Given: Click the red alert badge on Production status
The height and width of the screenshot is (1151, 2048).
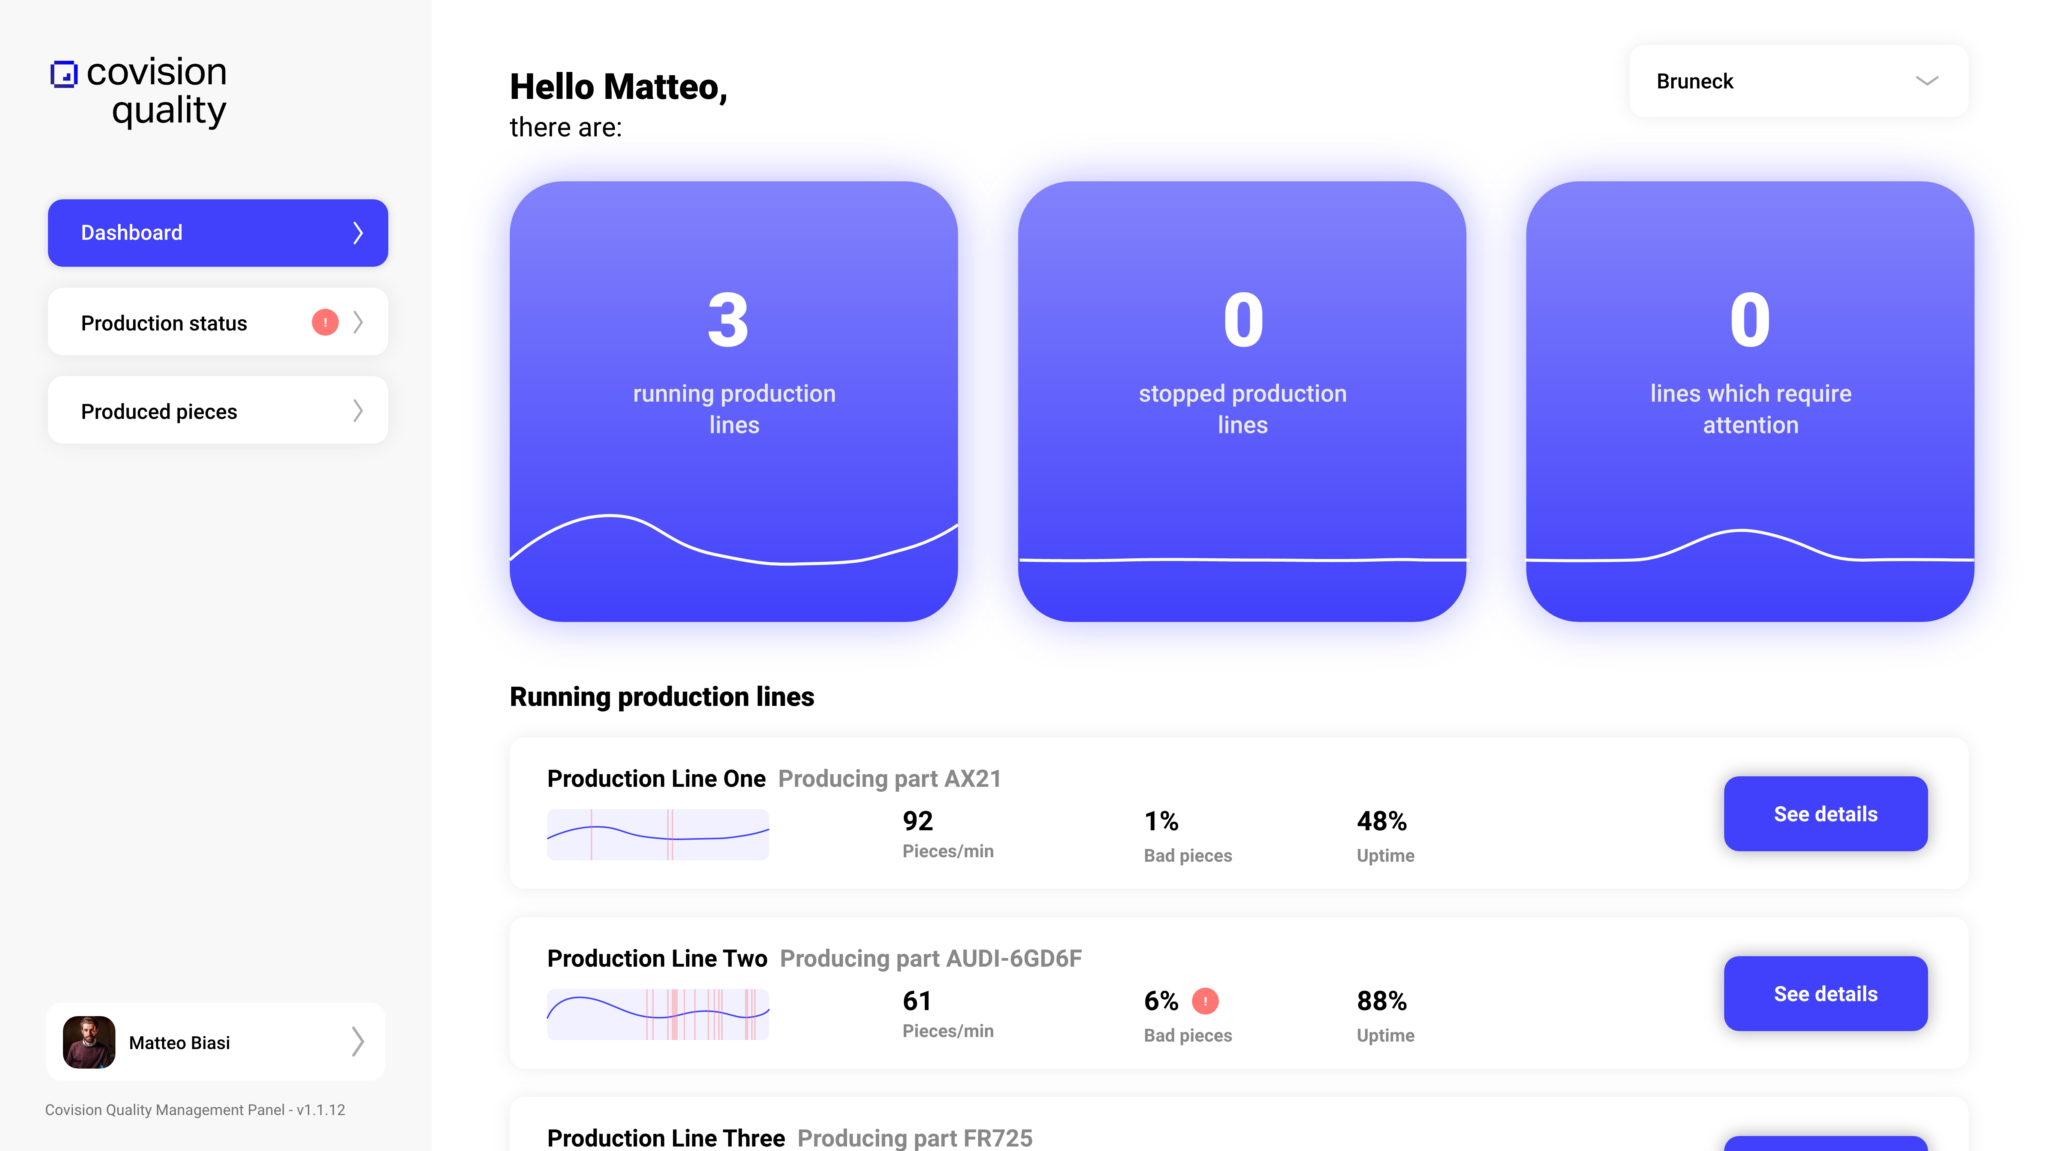Looking at the screenshot, I should (x=323, y=322).
